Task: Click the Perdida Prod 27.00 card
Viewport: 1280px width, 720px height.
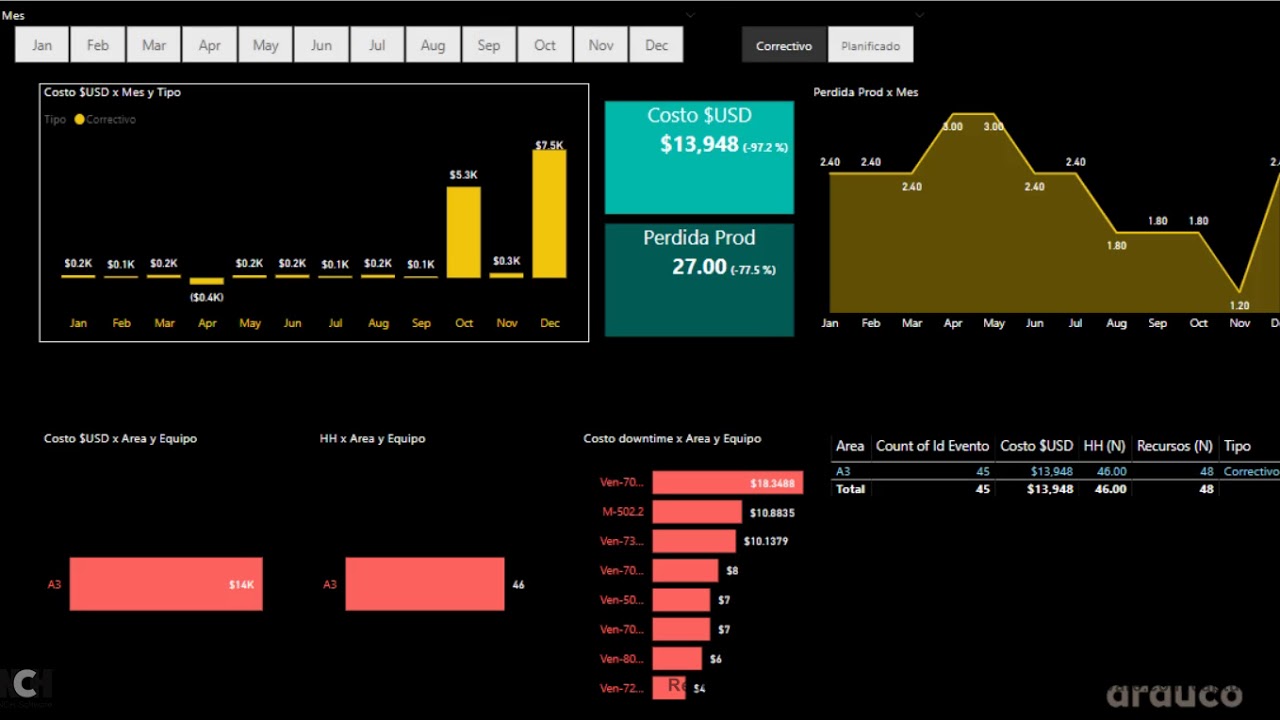Action: [x=699, y=280]
